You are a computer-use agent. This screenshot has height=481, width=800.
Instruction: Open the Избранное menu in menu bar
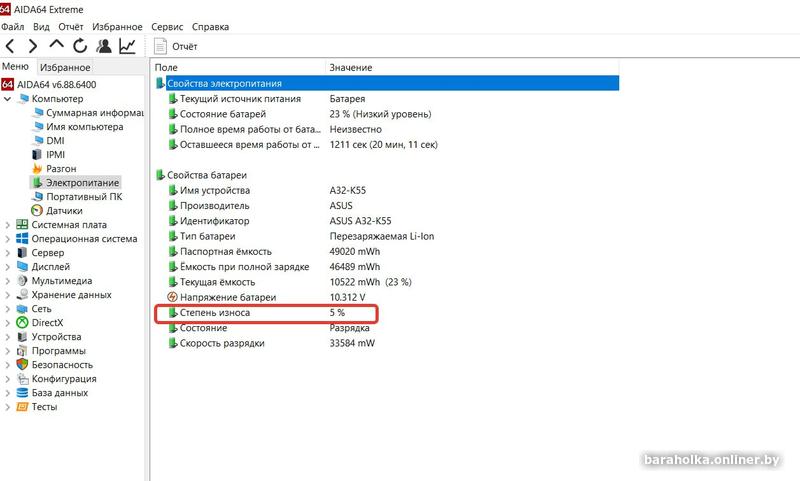coord(117,27)
